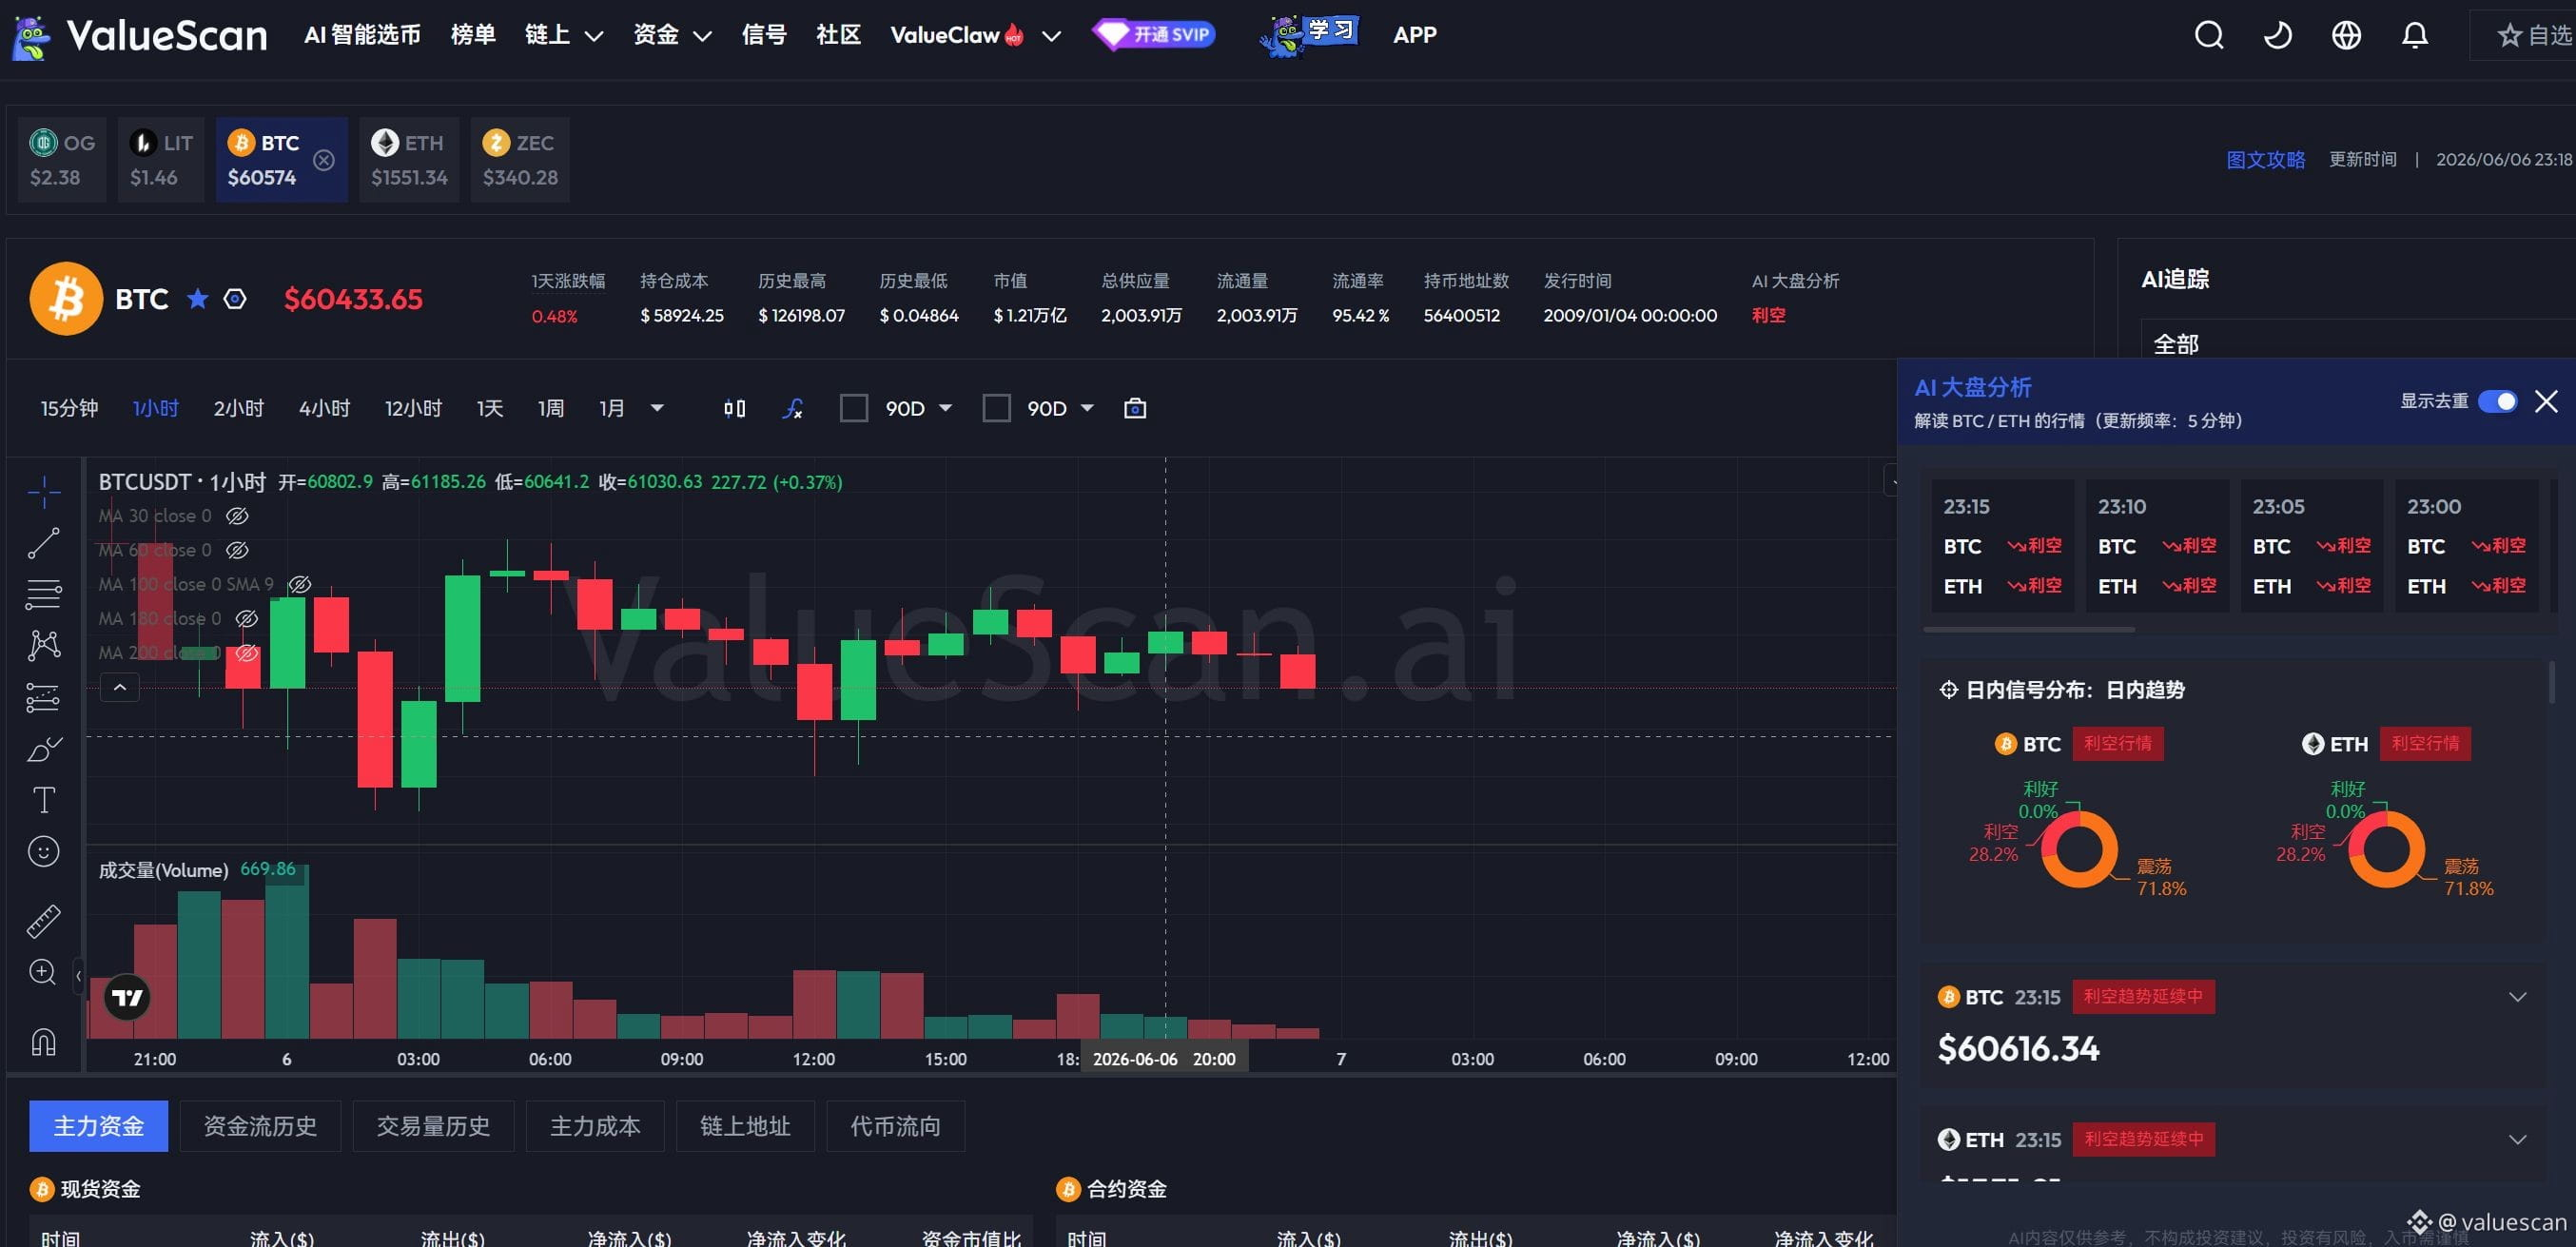The height and width of the screenshot is (1247, 2576).
Task: Click the ValueScan frog logo
Action: pyautogui.click(x=32, y=37)
